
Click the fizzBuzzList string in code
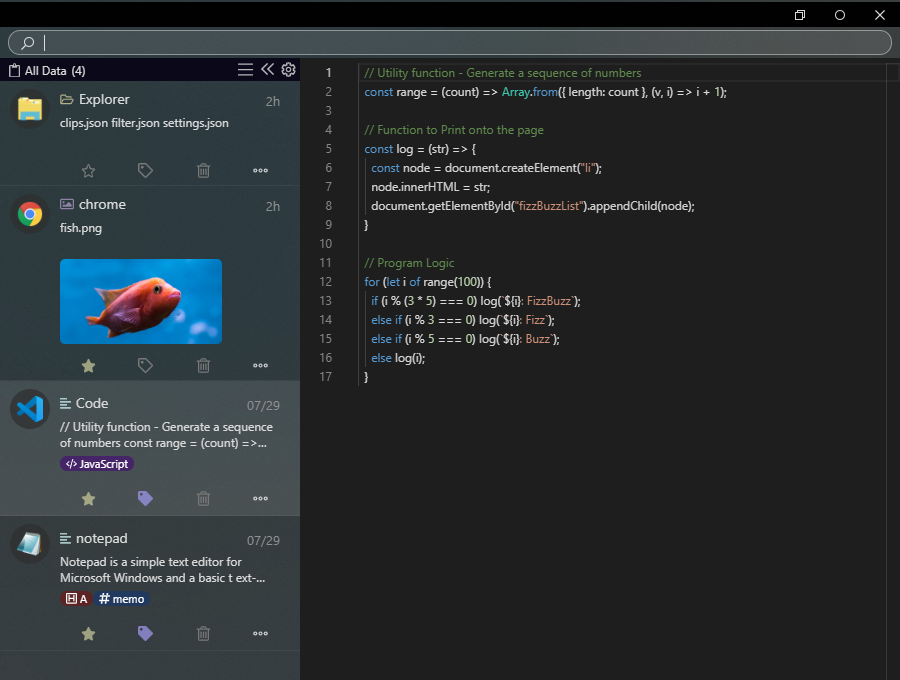click(549, 206)
